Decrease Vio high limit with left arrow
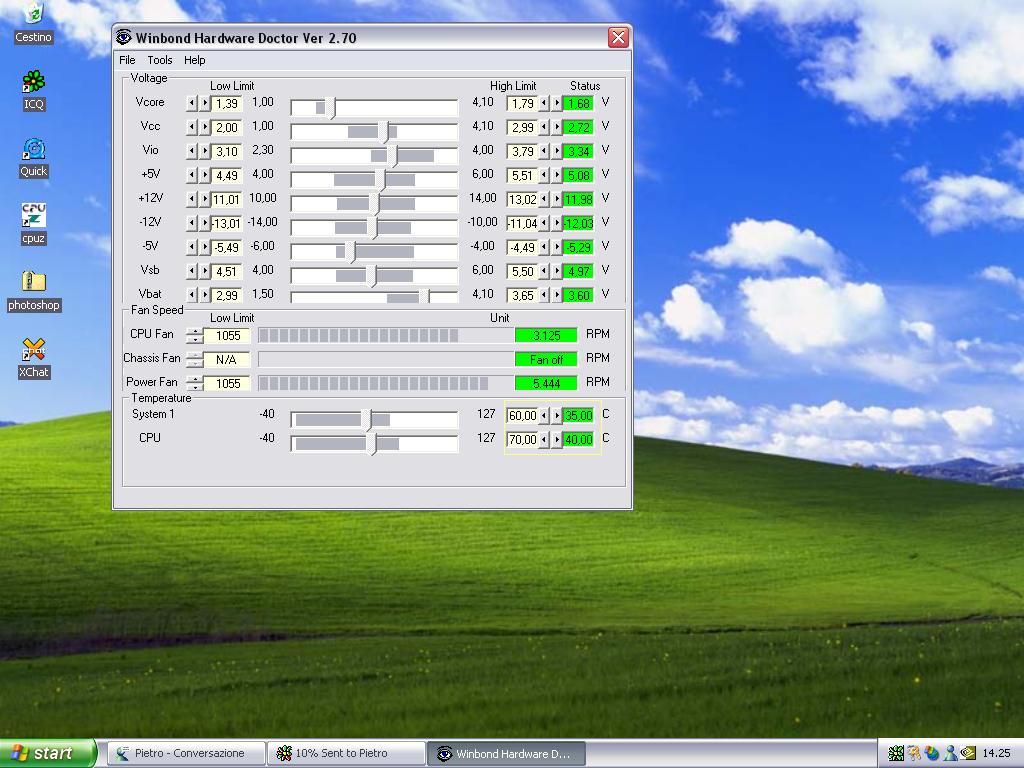This screenshot has height=768, width=1024. 543,152
